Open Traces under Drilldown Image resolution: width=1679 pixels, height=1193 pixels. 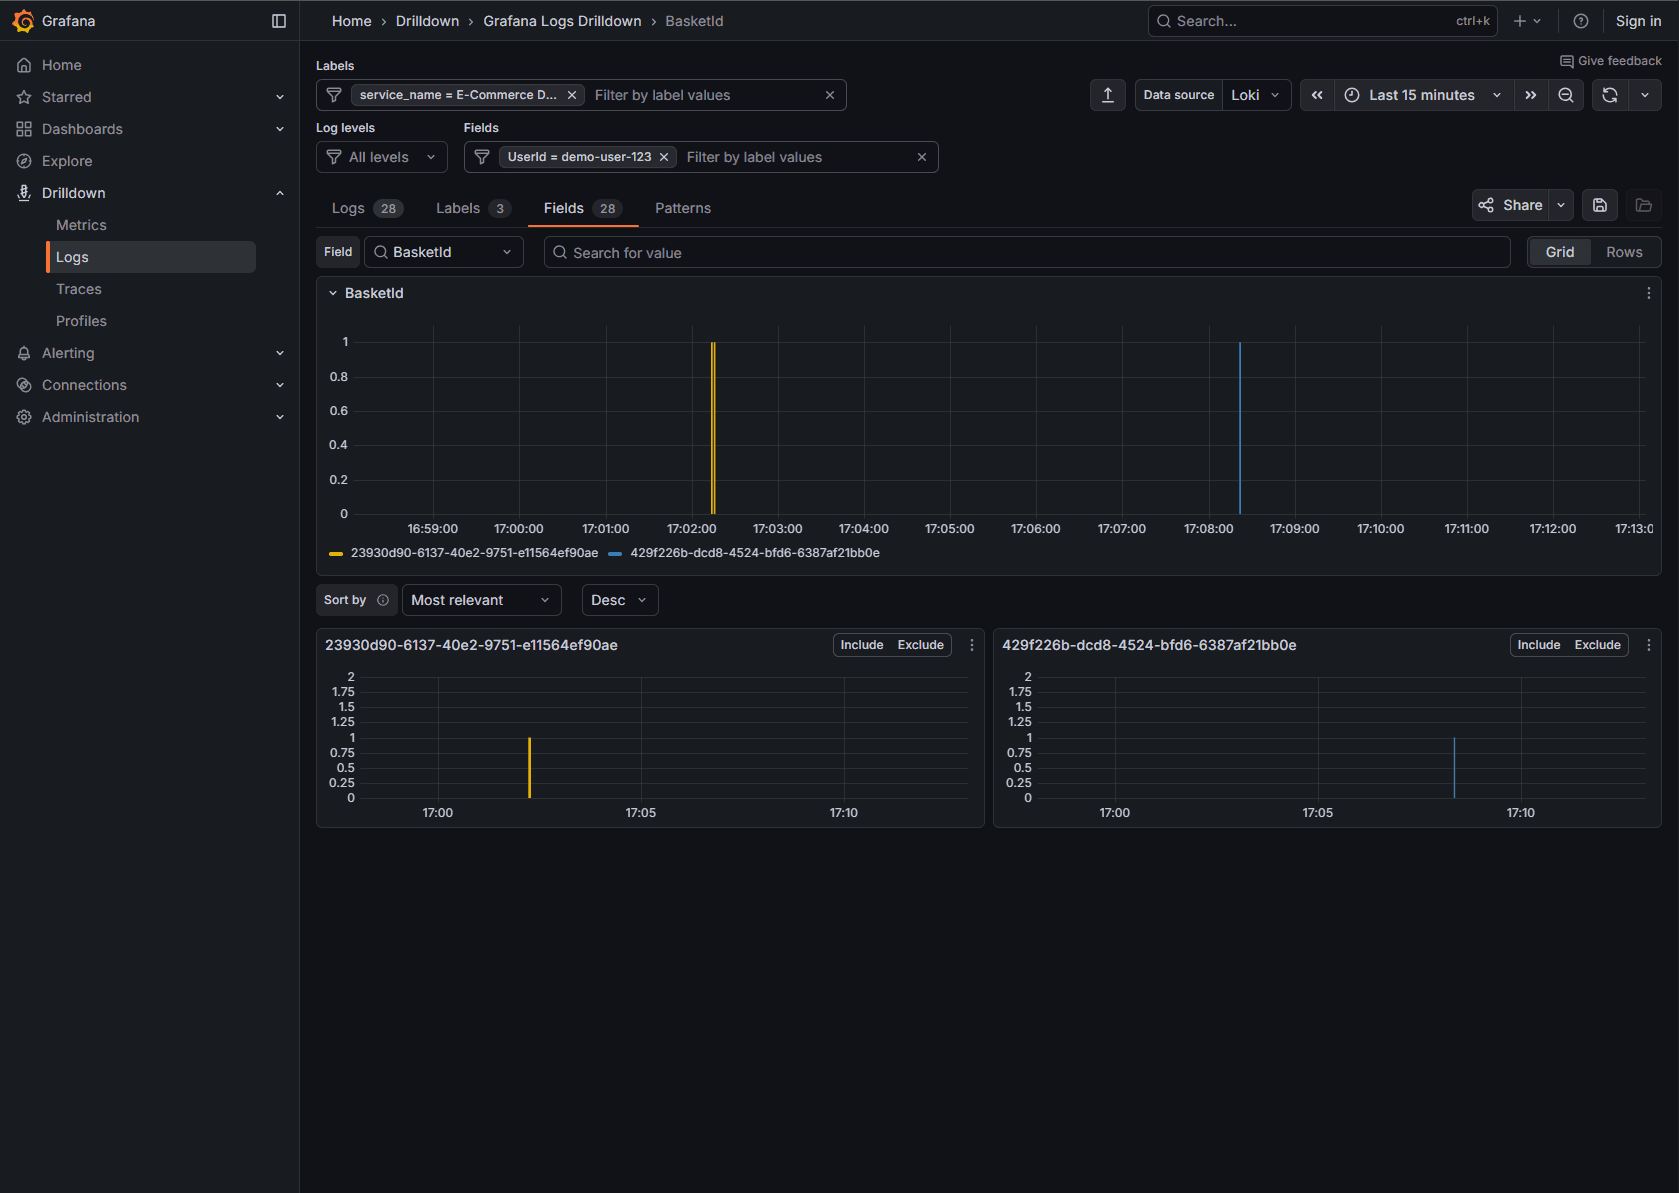click(x=78, y=288)
